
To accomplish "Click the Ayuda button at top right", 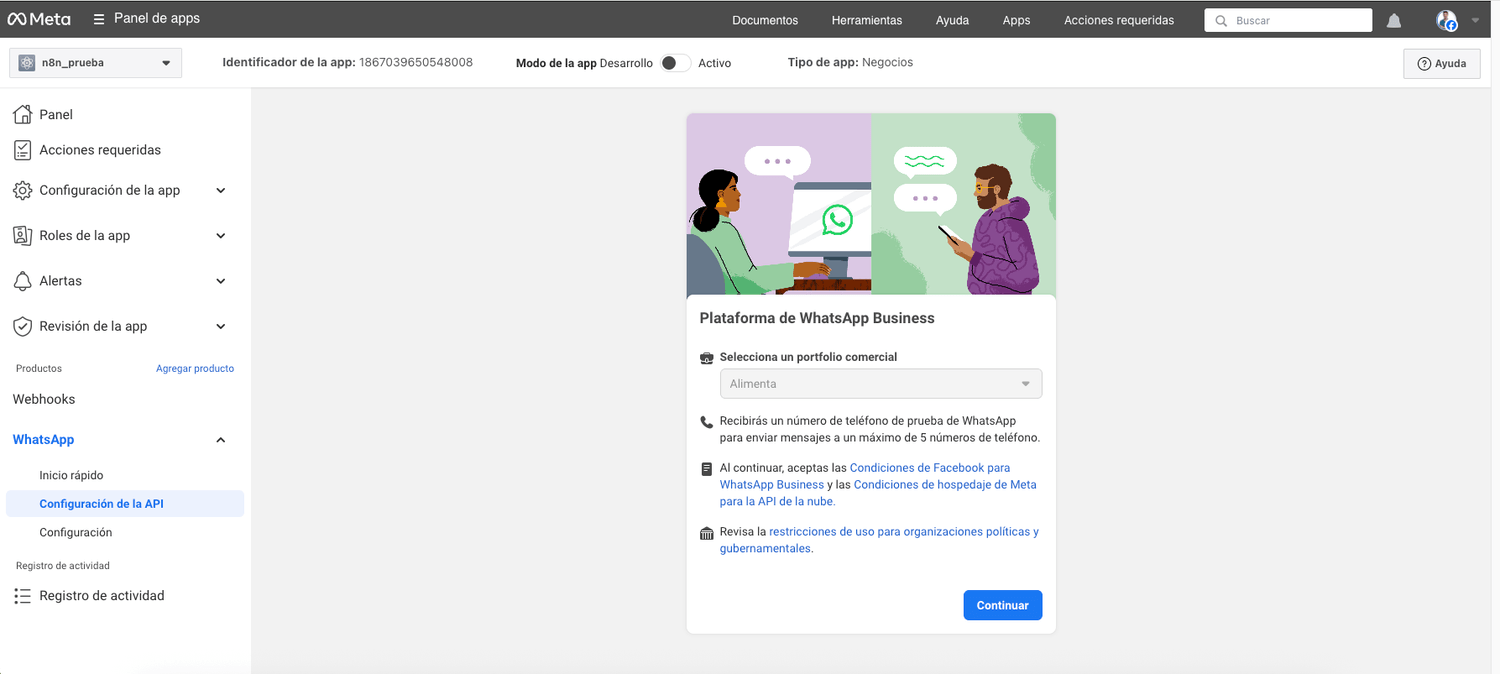I will pos(1442,63).
